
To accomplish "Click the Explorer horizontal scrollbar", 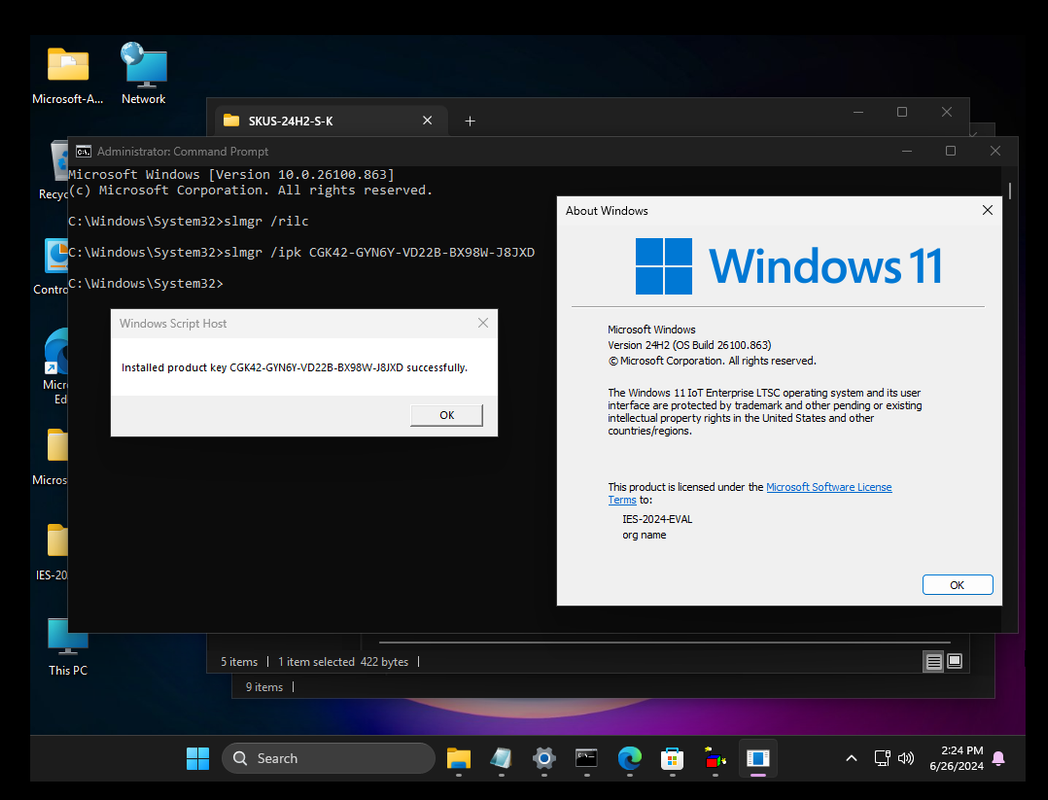I will click(664, 642).
